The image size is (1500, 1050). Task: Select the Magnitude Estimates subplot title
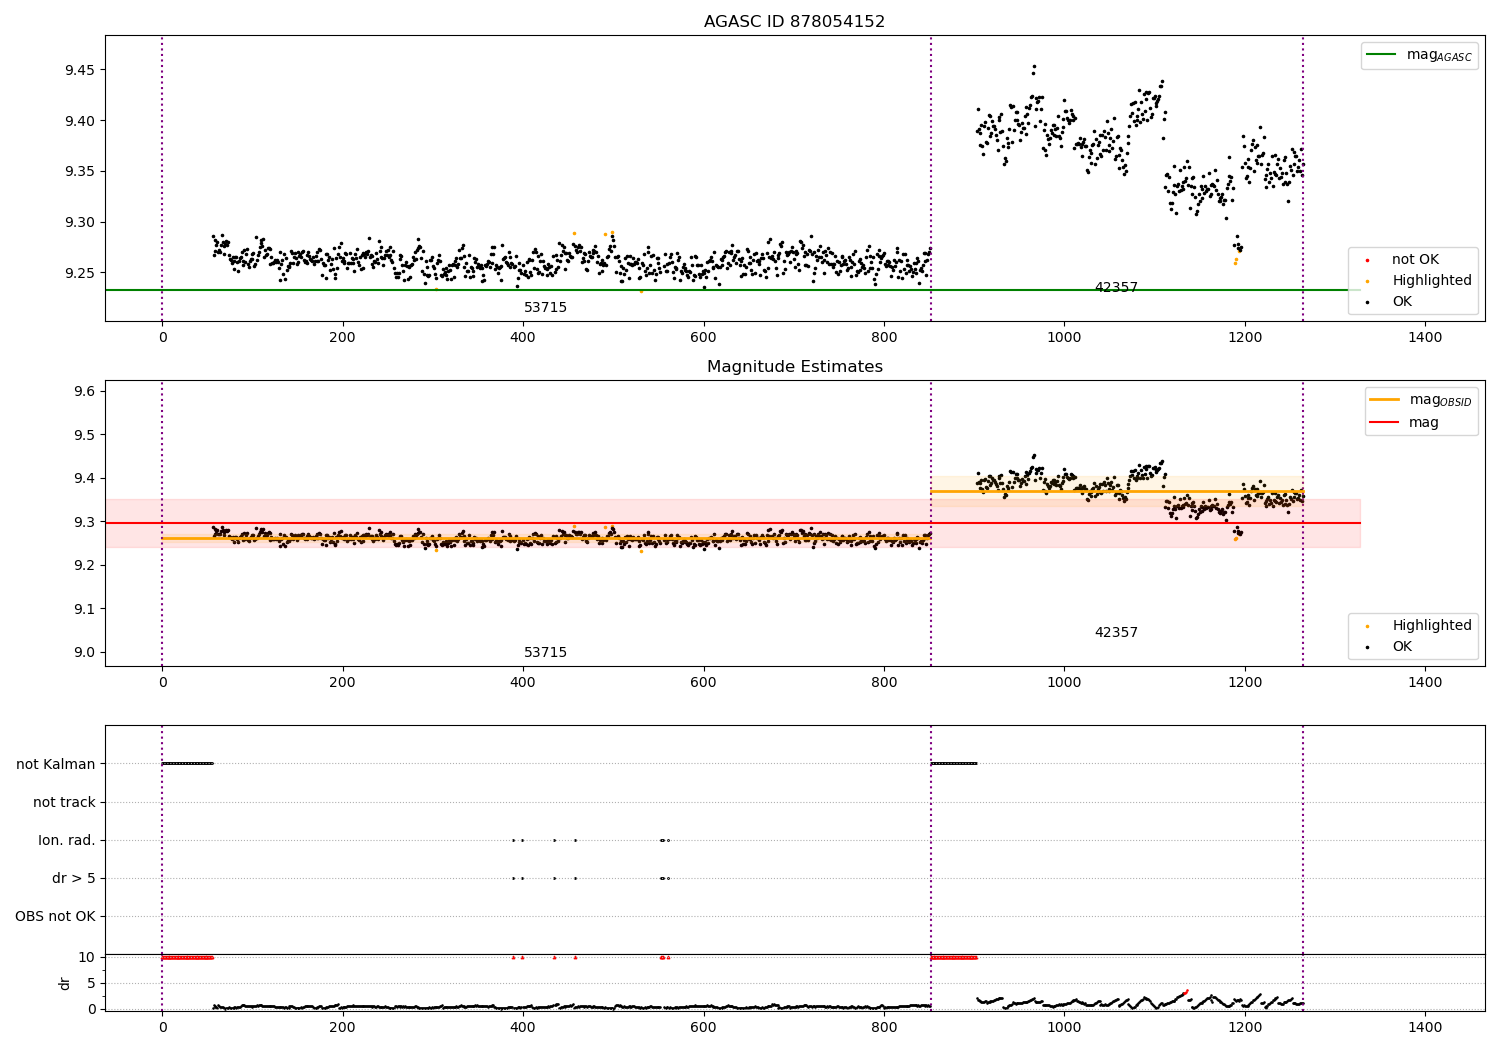point(794,367)
